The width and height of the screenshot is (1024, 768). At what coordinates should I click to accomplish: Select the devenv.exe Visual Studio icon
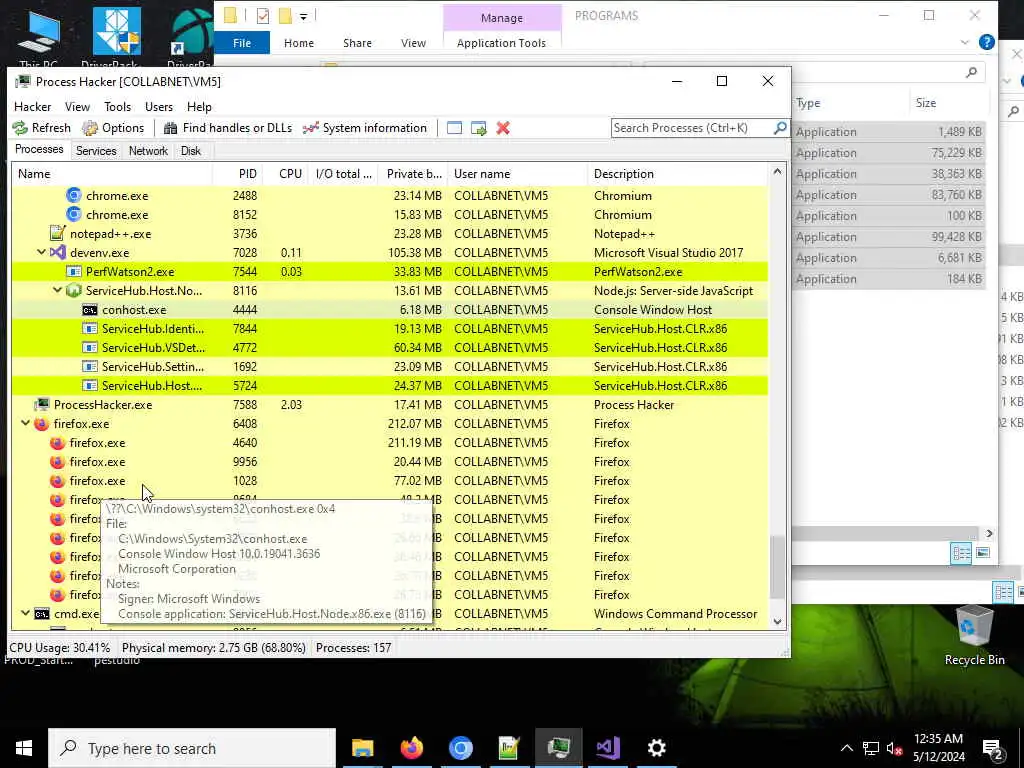[58, 253]
